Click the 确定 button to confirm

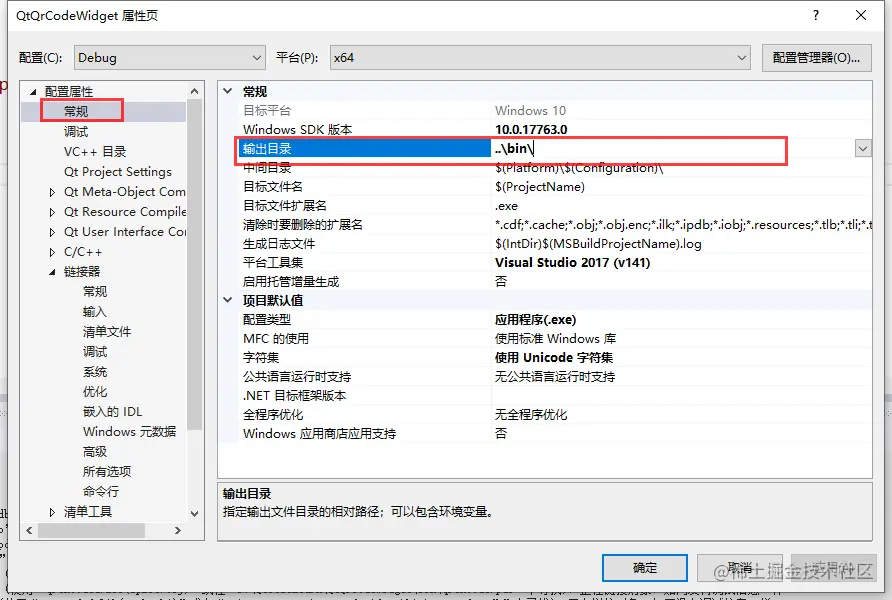click(x=644, y=567)
